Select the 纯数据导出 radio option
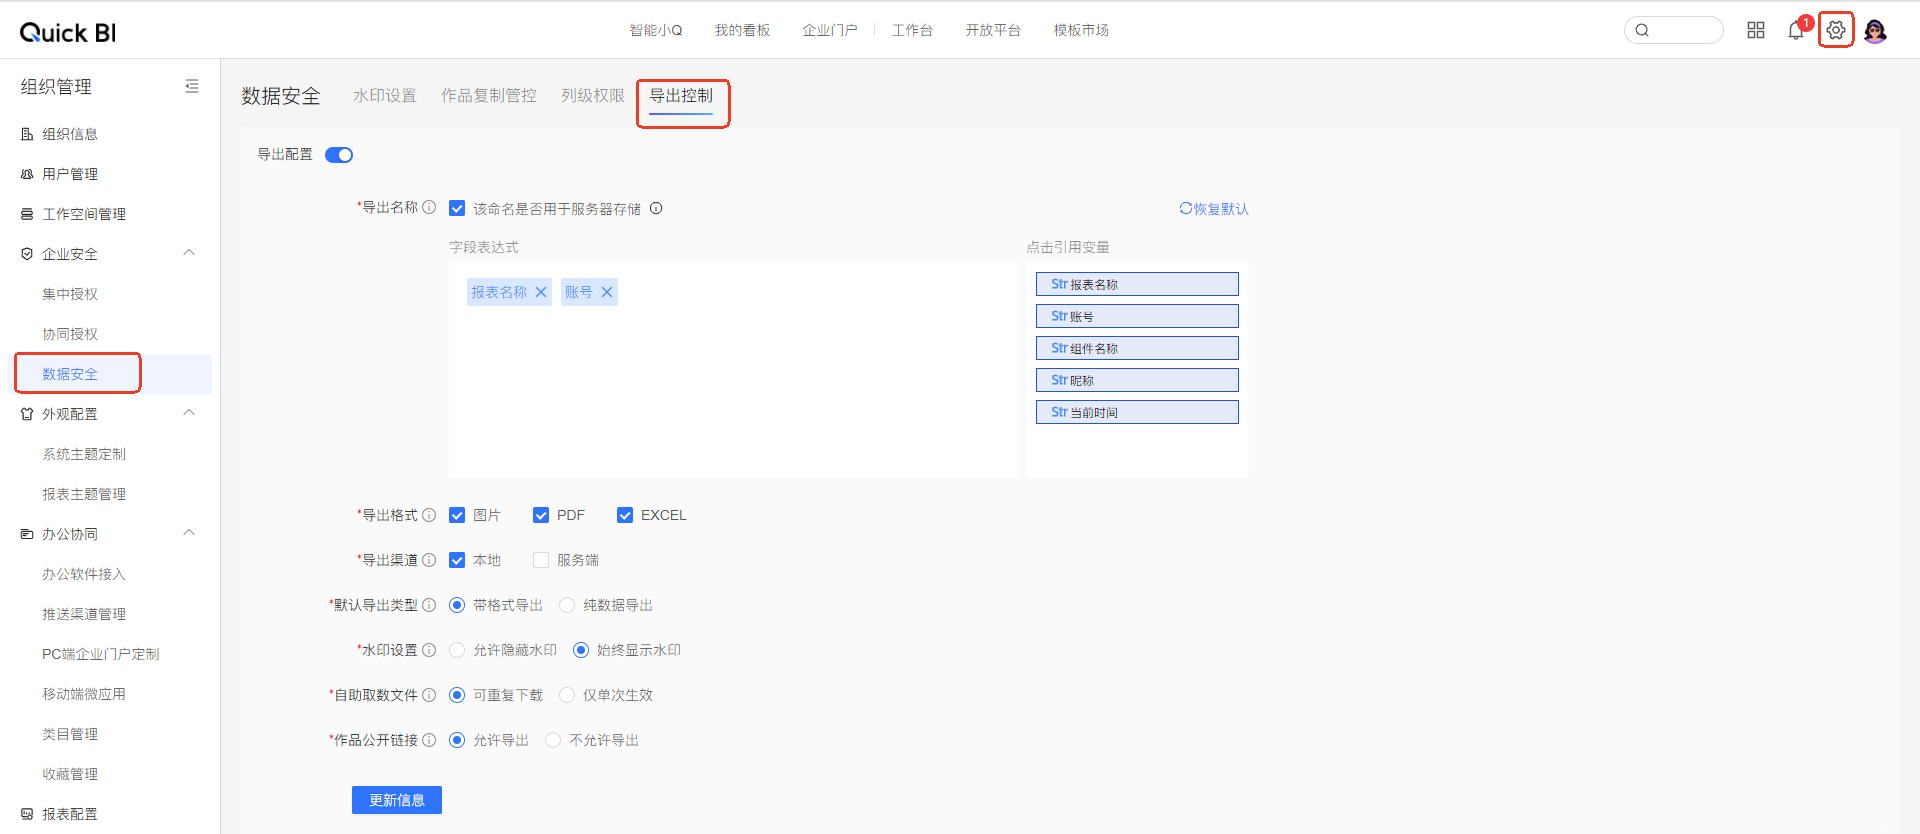This screenshot has height=834, width=1920. coord(567,605)
